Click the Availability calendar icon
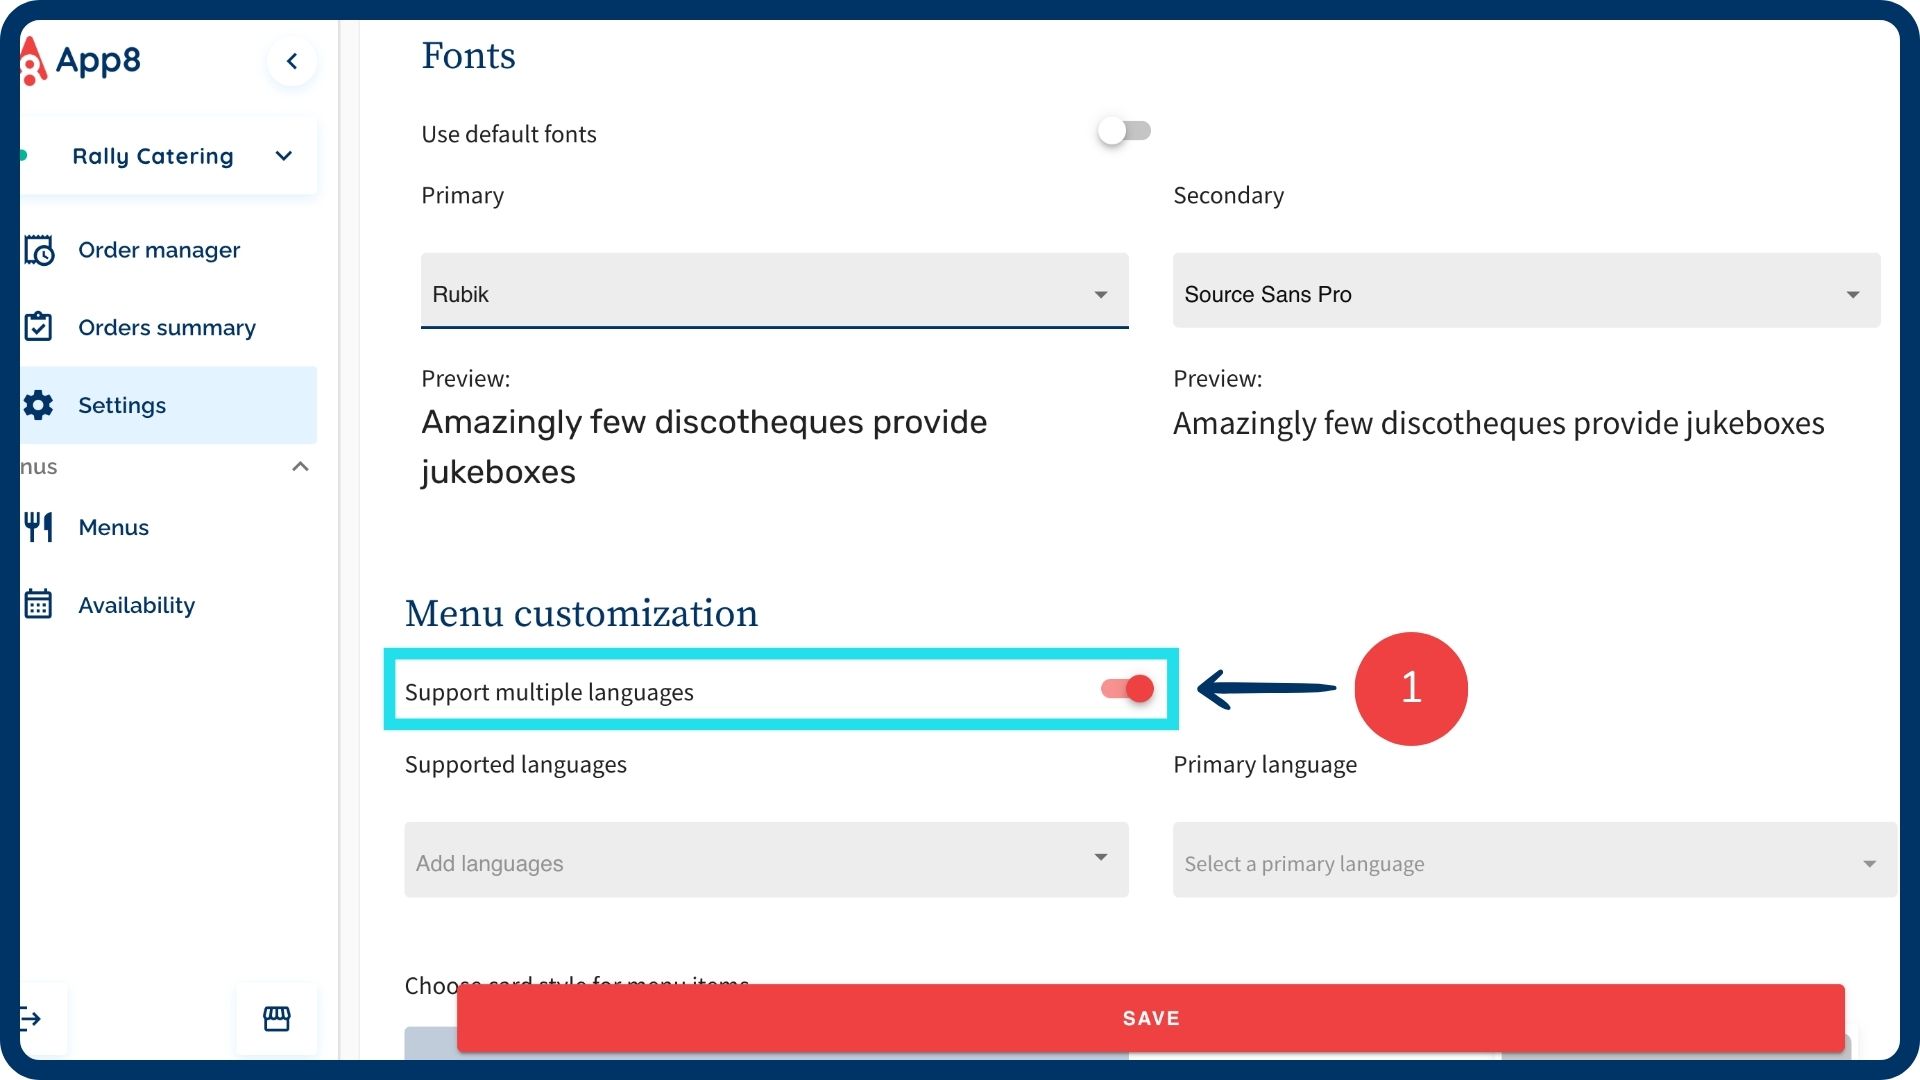The image size is (1920, 1080). pyautogui.click(x=38, y=604)
